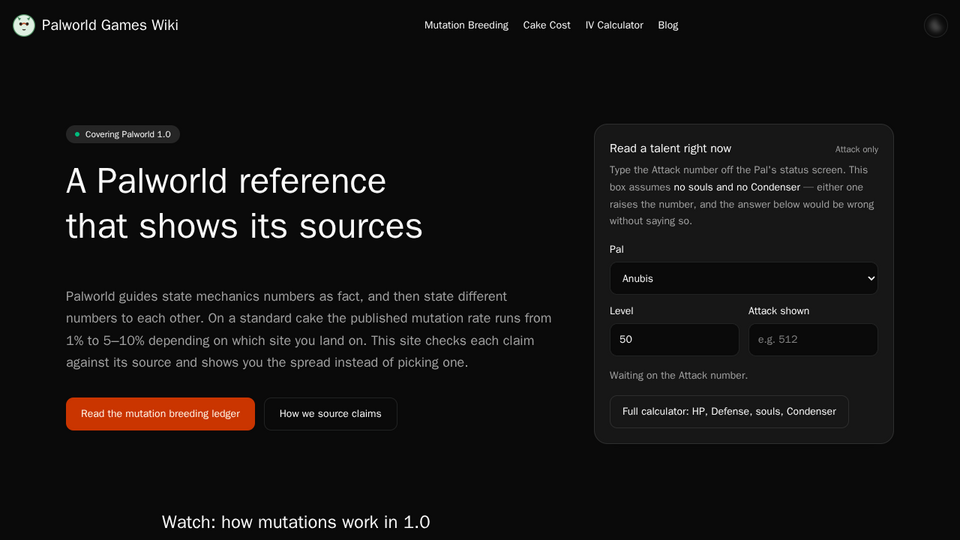960x540 pixels.
Task: Expand the Pal dropdown showing Anubis
Action: [744, 279]
